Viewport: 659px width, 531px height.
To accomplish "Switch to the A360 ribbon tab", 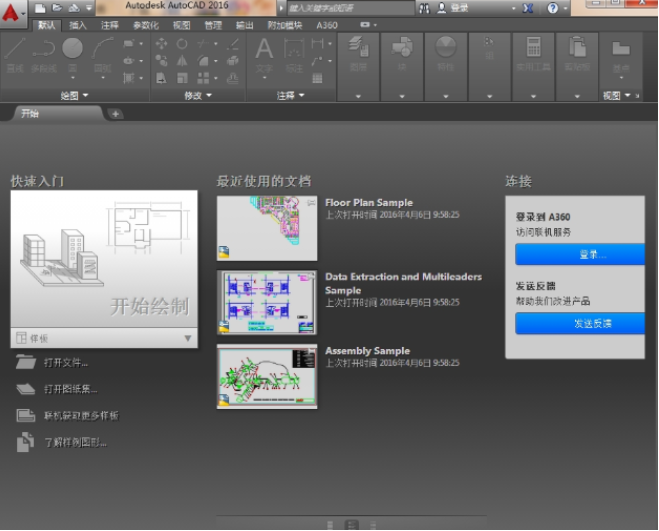I will 327,25.
